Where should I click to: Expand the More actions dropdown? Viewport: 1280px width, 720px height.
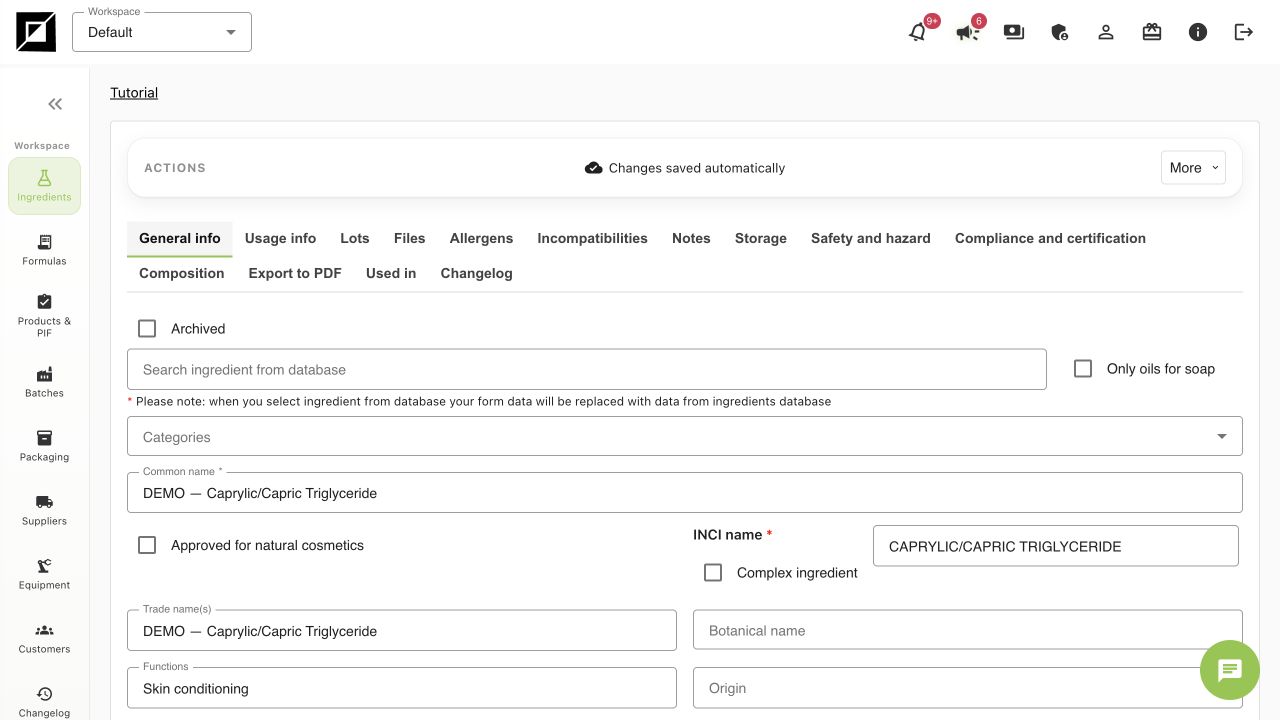[1193, 168]
